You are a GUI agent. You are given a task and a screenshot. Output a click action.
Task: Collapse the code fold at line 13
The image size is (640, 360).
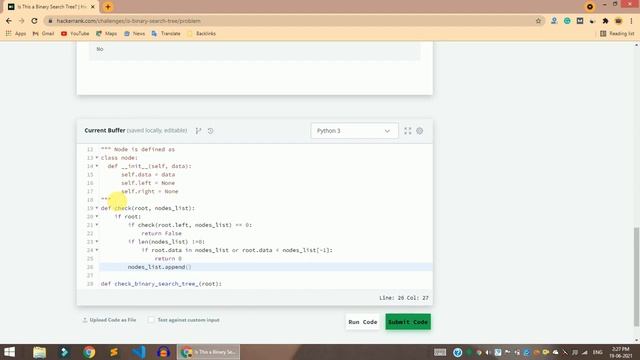point(97,158)
